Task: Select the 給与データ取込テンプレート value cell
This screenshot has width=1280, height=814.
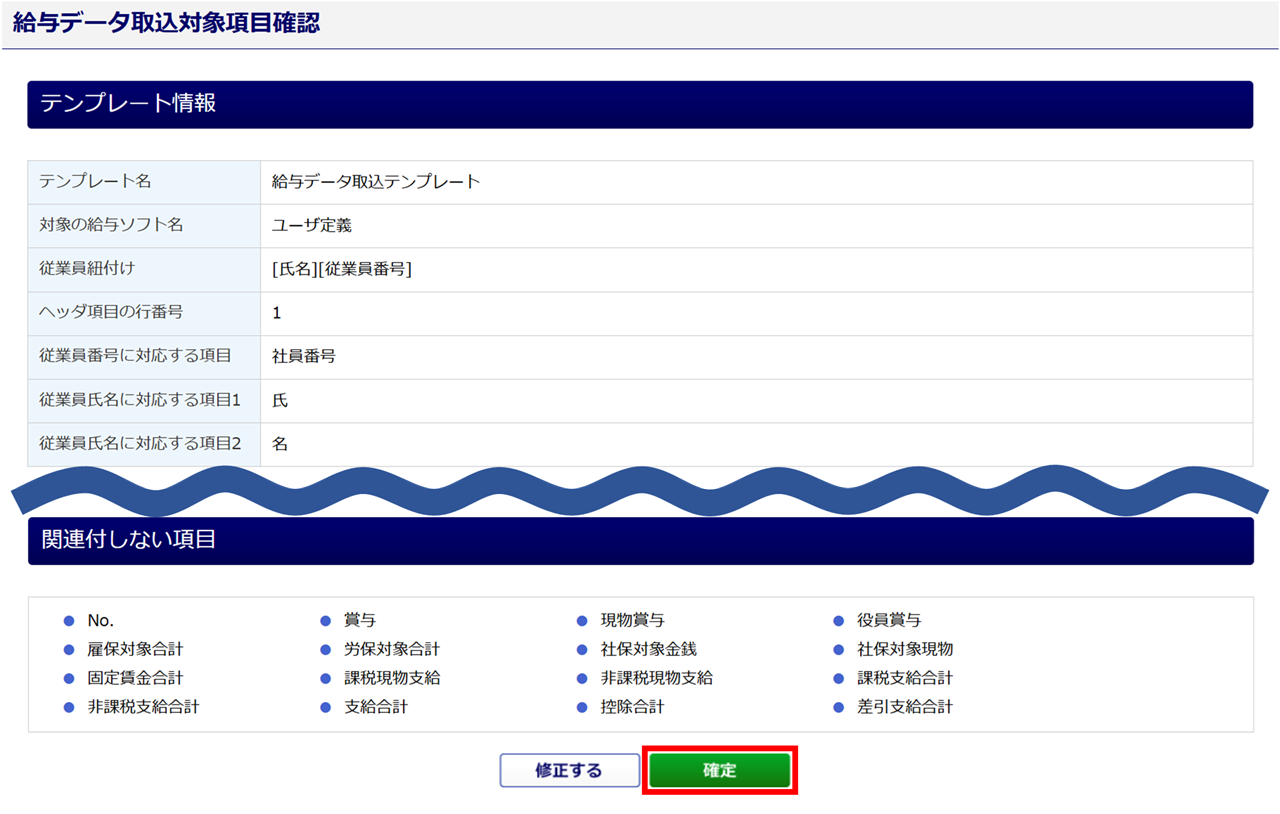Action: (376, 182)
